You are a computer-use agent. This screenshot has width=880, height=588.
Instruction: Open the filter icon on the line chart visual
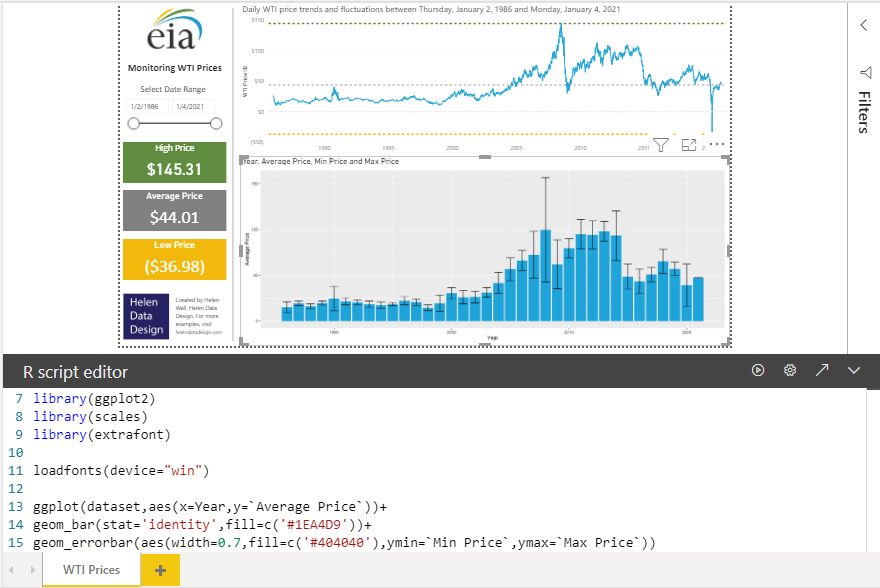[661, 145]
